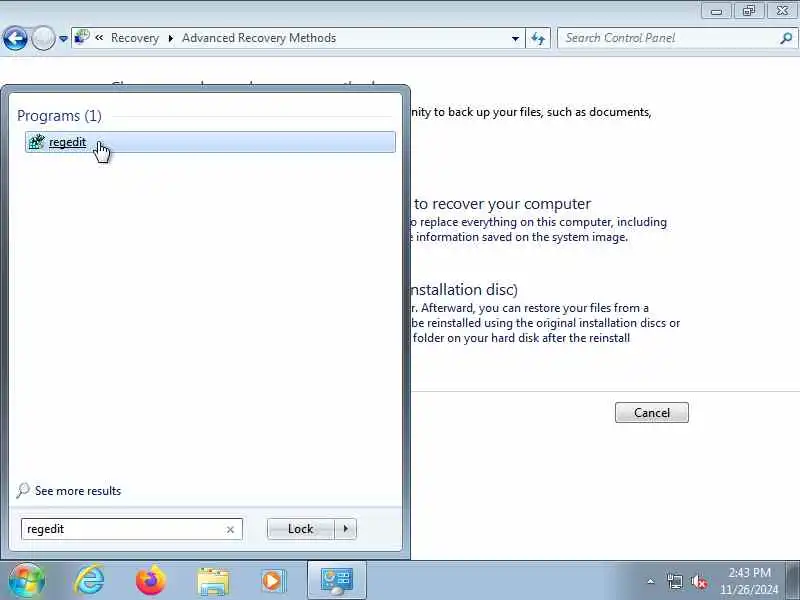Click See more results link

point(78,491)
